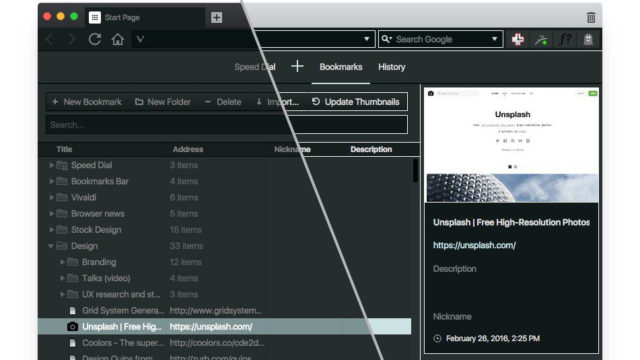640x360 pixels.
Task: Add a new tab with plus icon
Action: [216, 17]
